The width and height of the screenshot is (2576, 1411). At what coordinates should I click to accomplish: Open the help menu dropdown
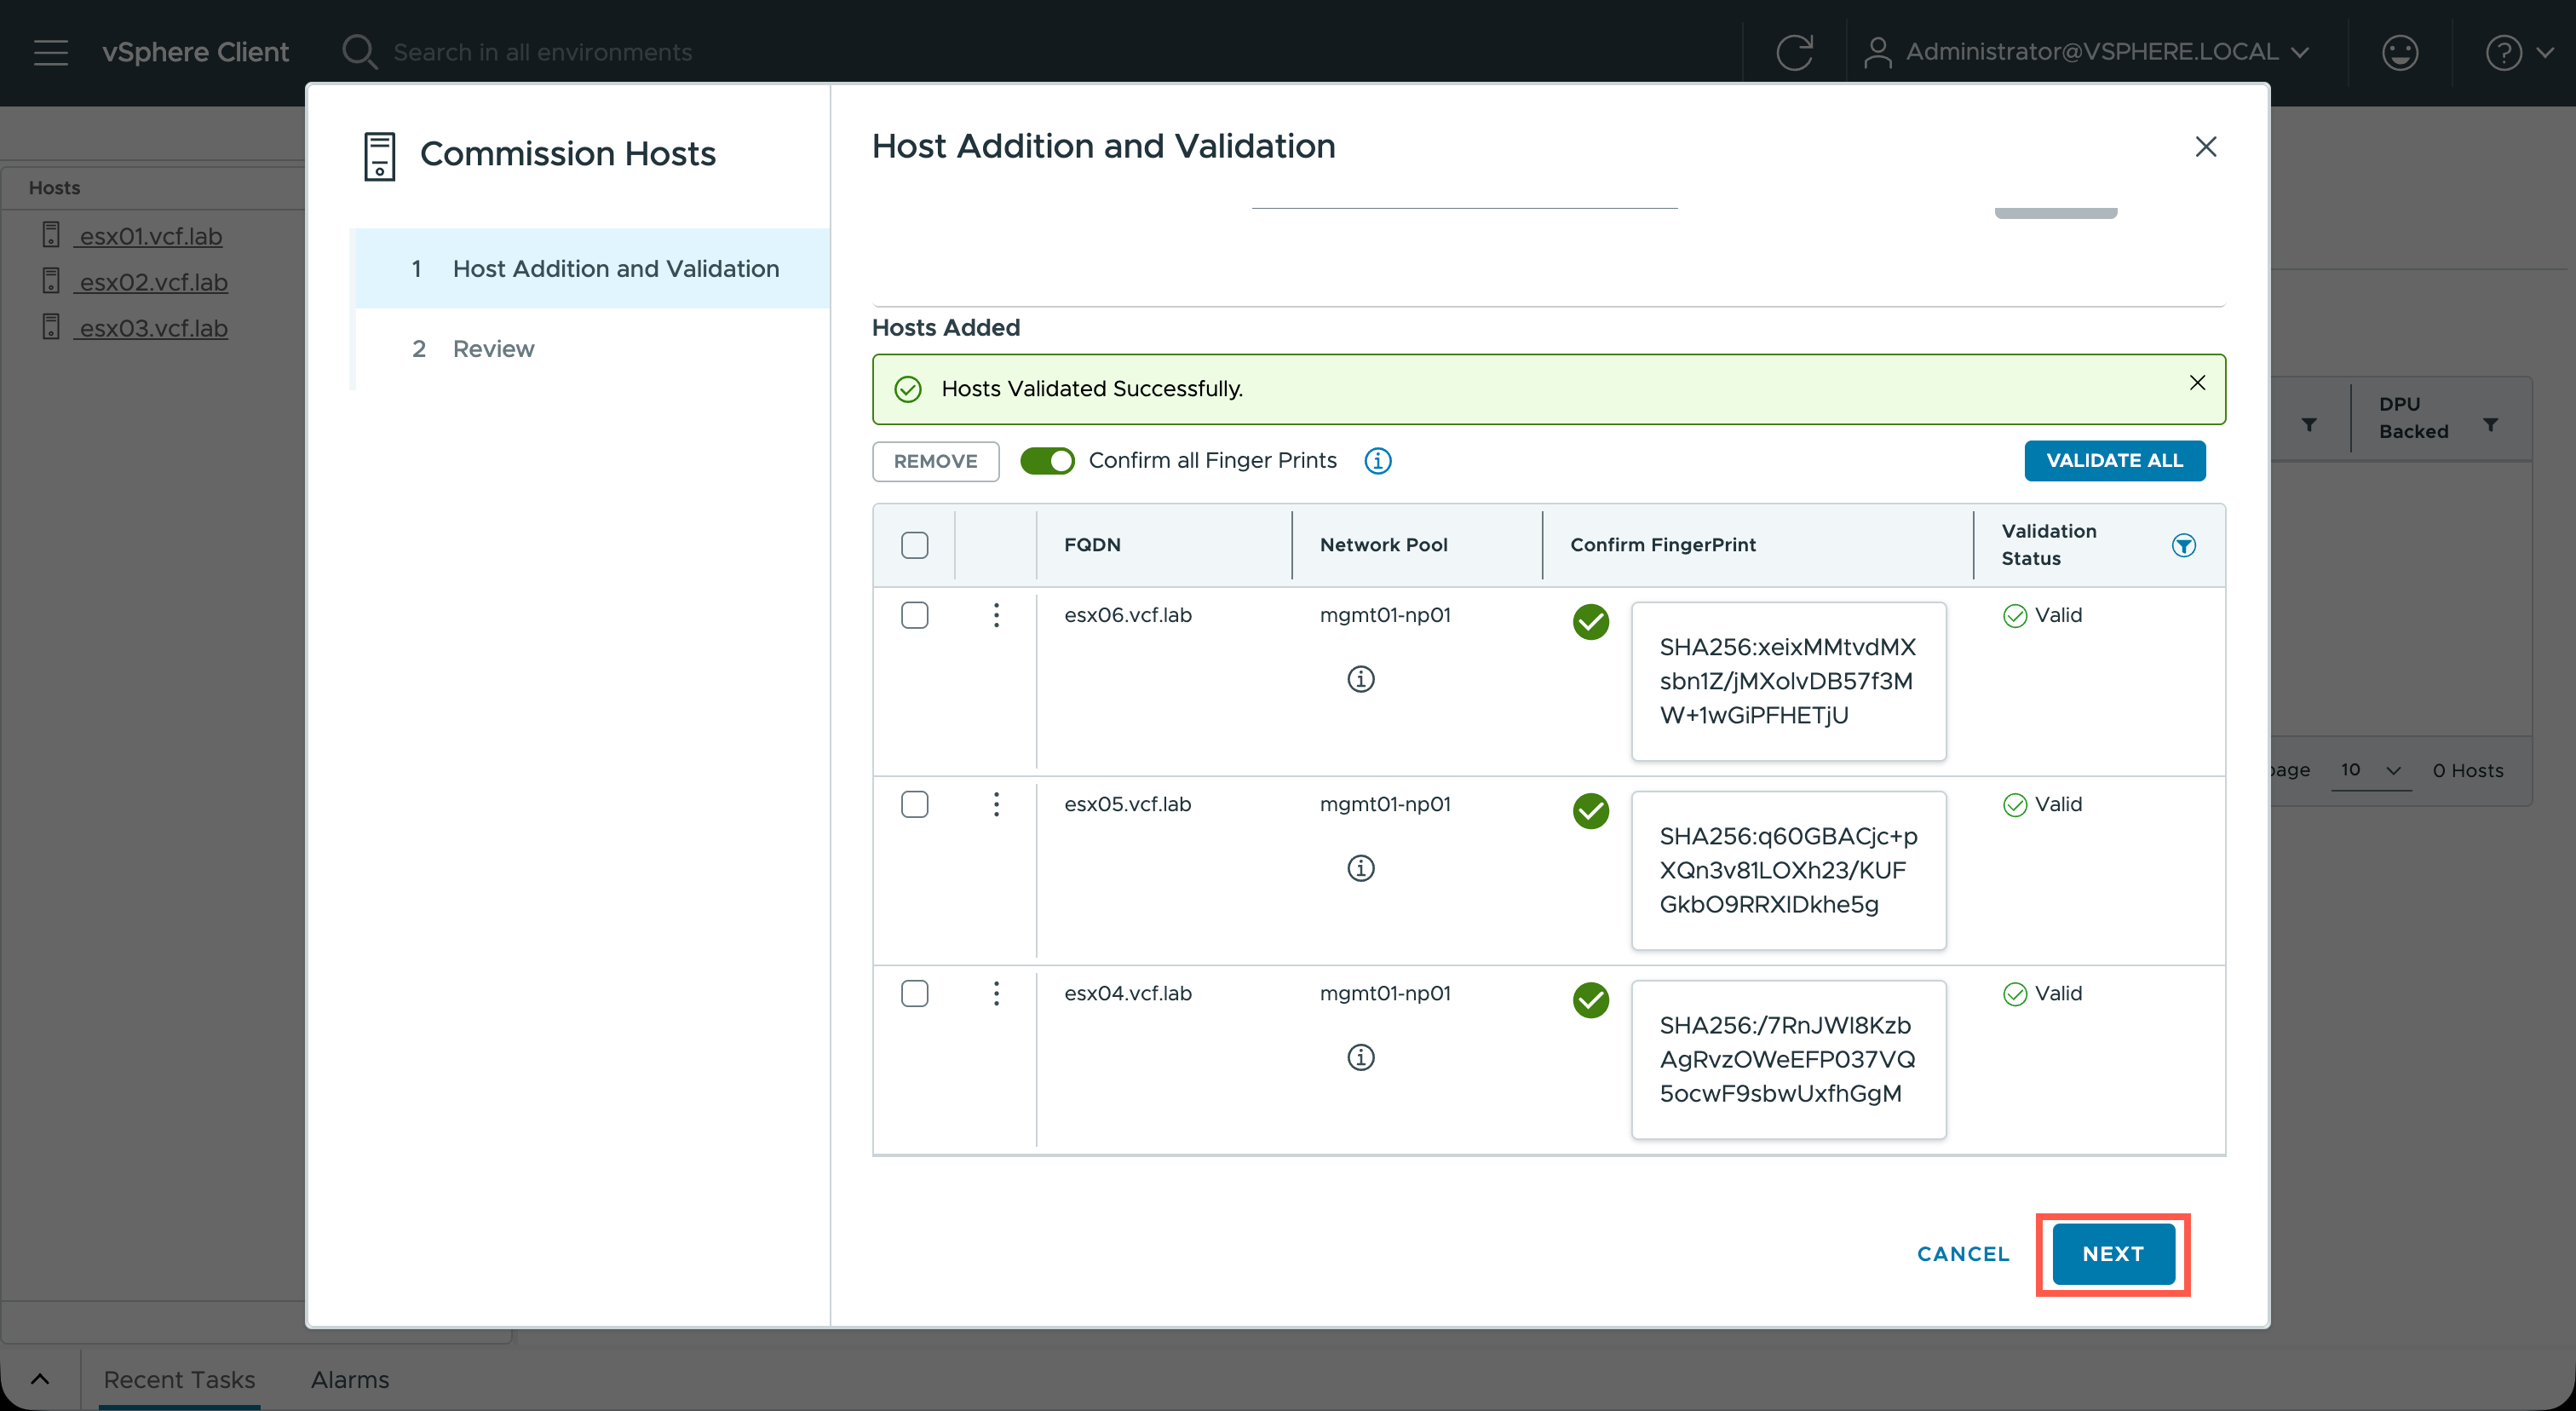(x=2518, y=52)
